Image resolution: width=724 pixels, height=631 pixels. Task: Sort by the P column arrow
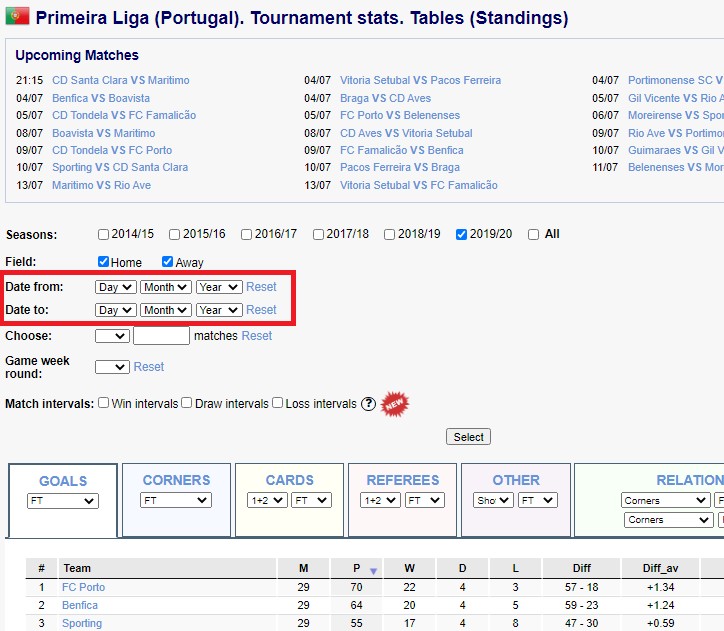coord(374,571)
